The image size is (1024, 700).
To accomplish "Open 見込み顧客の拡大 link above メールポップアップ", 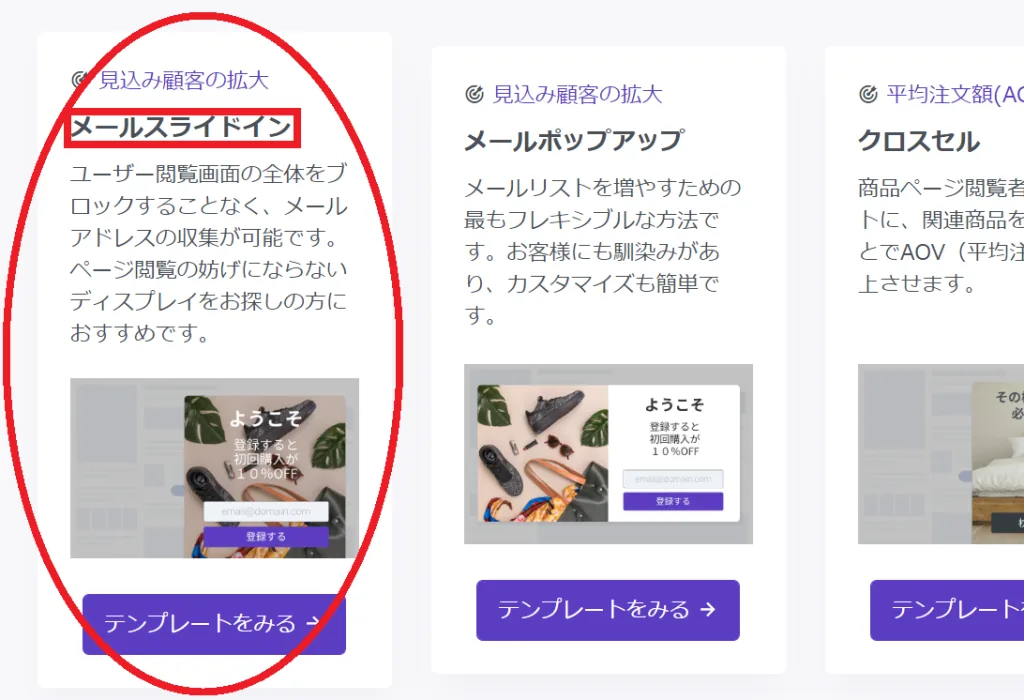I will [577, 94].
